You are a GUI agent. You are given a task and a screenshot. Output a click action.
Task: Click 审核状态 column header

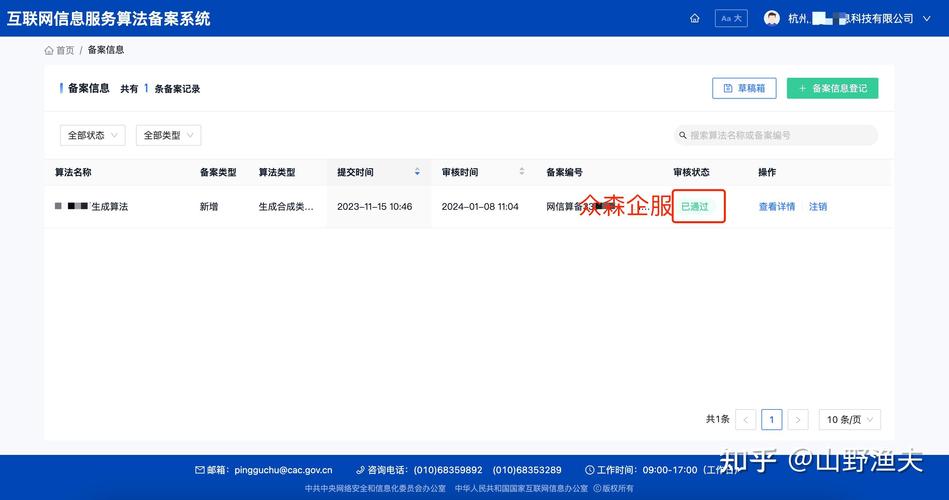[691, 172]
